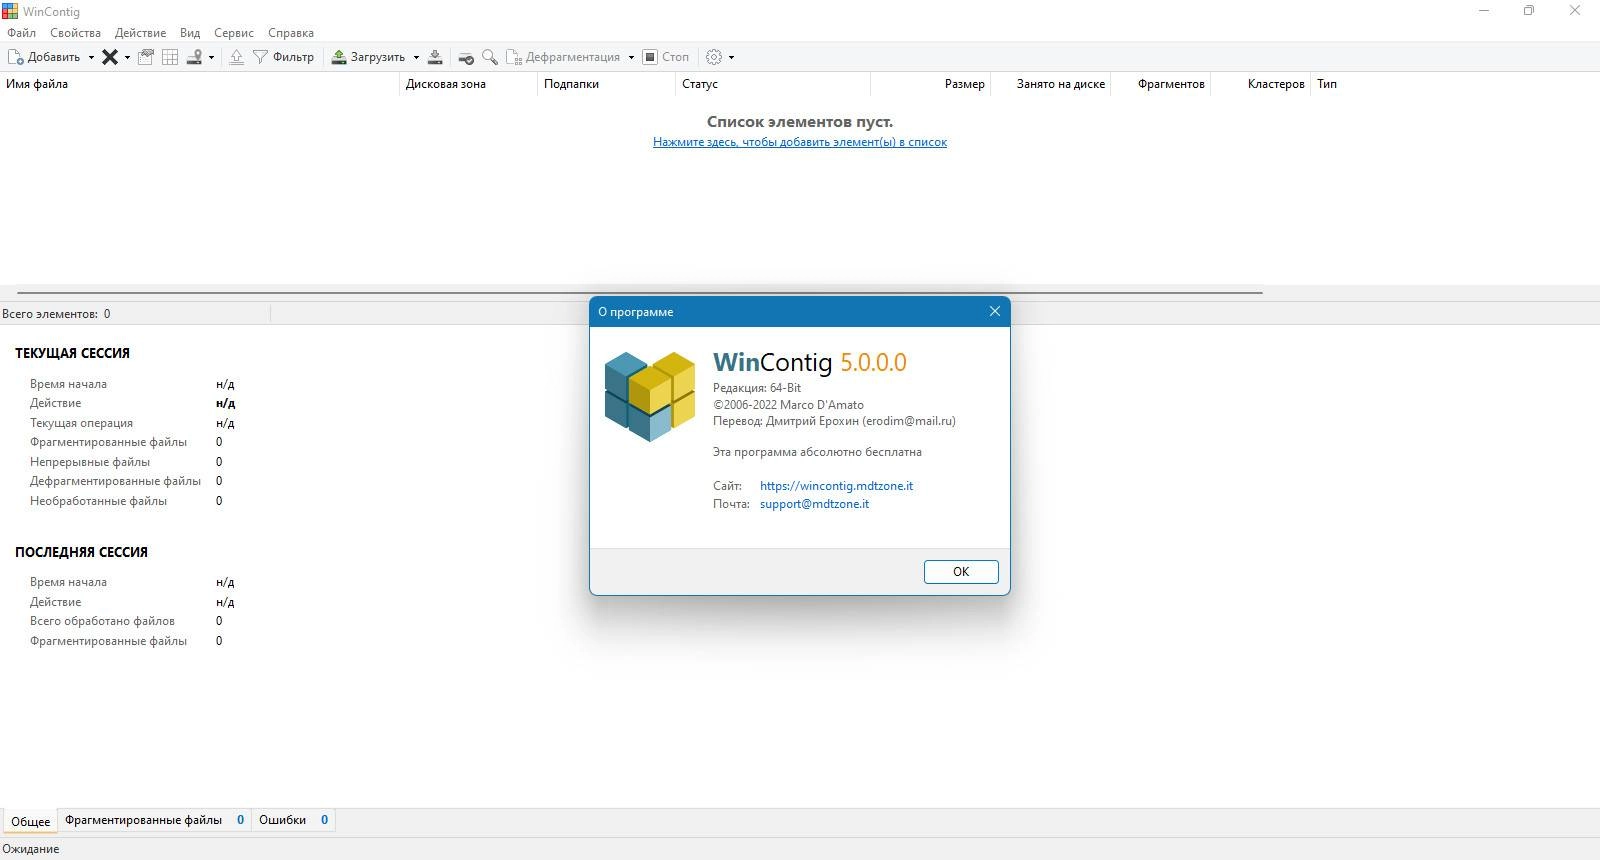The image size is (1600, 860).
Task: Click the Ожидание status bar text
Action: [31, 849]
